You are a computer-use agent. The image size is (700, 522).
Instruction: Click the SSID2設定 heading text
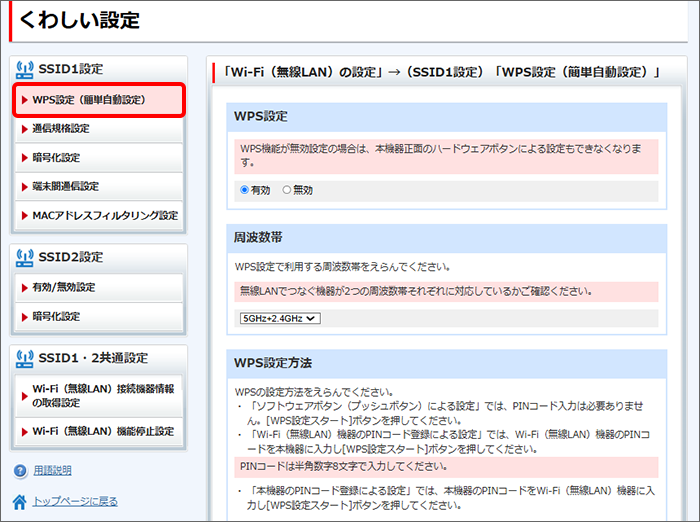71,257
